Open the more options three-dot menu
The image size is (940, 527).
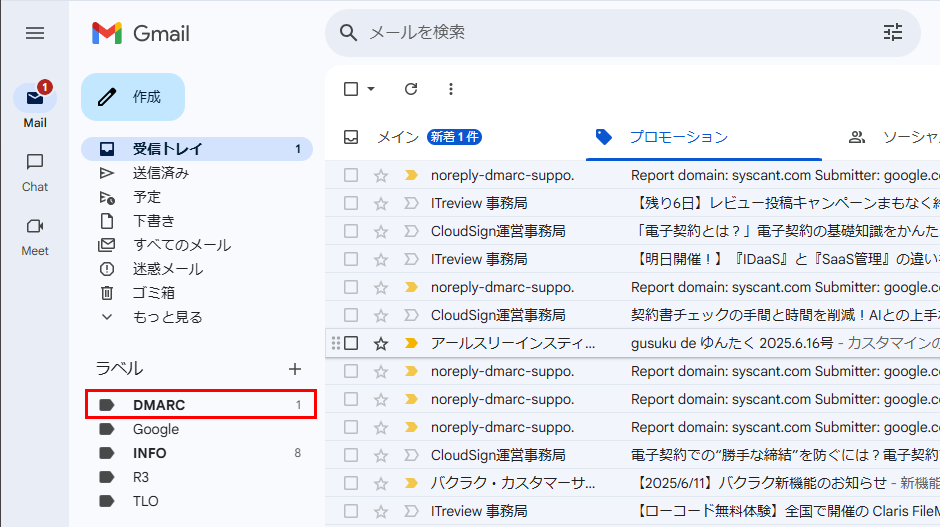click(450, 89)
